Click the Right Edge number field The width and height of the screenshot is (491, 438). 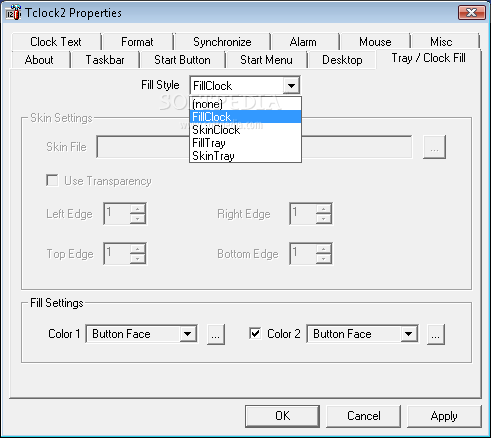tap(303, 214)
